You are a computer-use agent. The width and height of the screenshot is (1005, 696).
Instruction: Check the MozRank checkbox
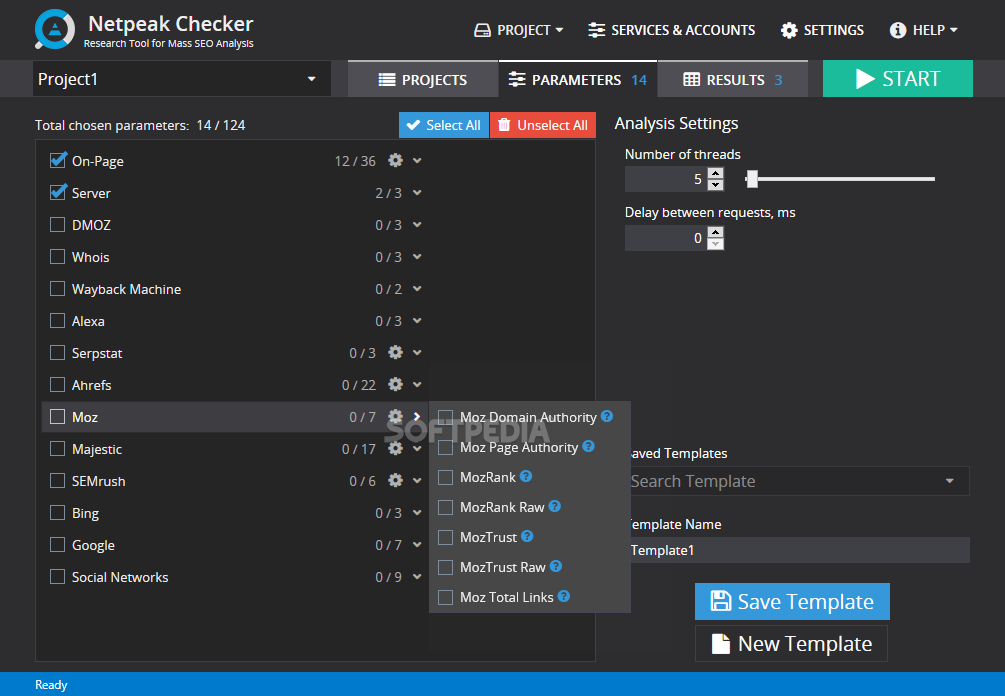(445, 477)
